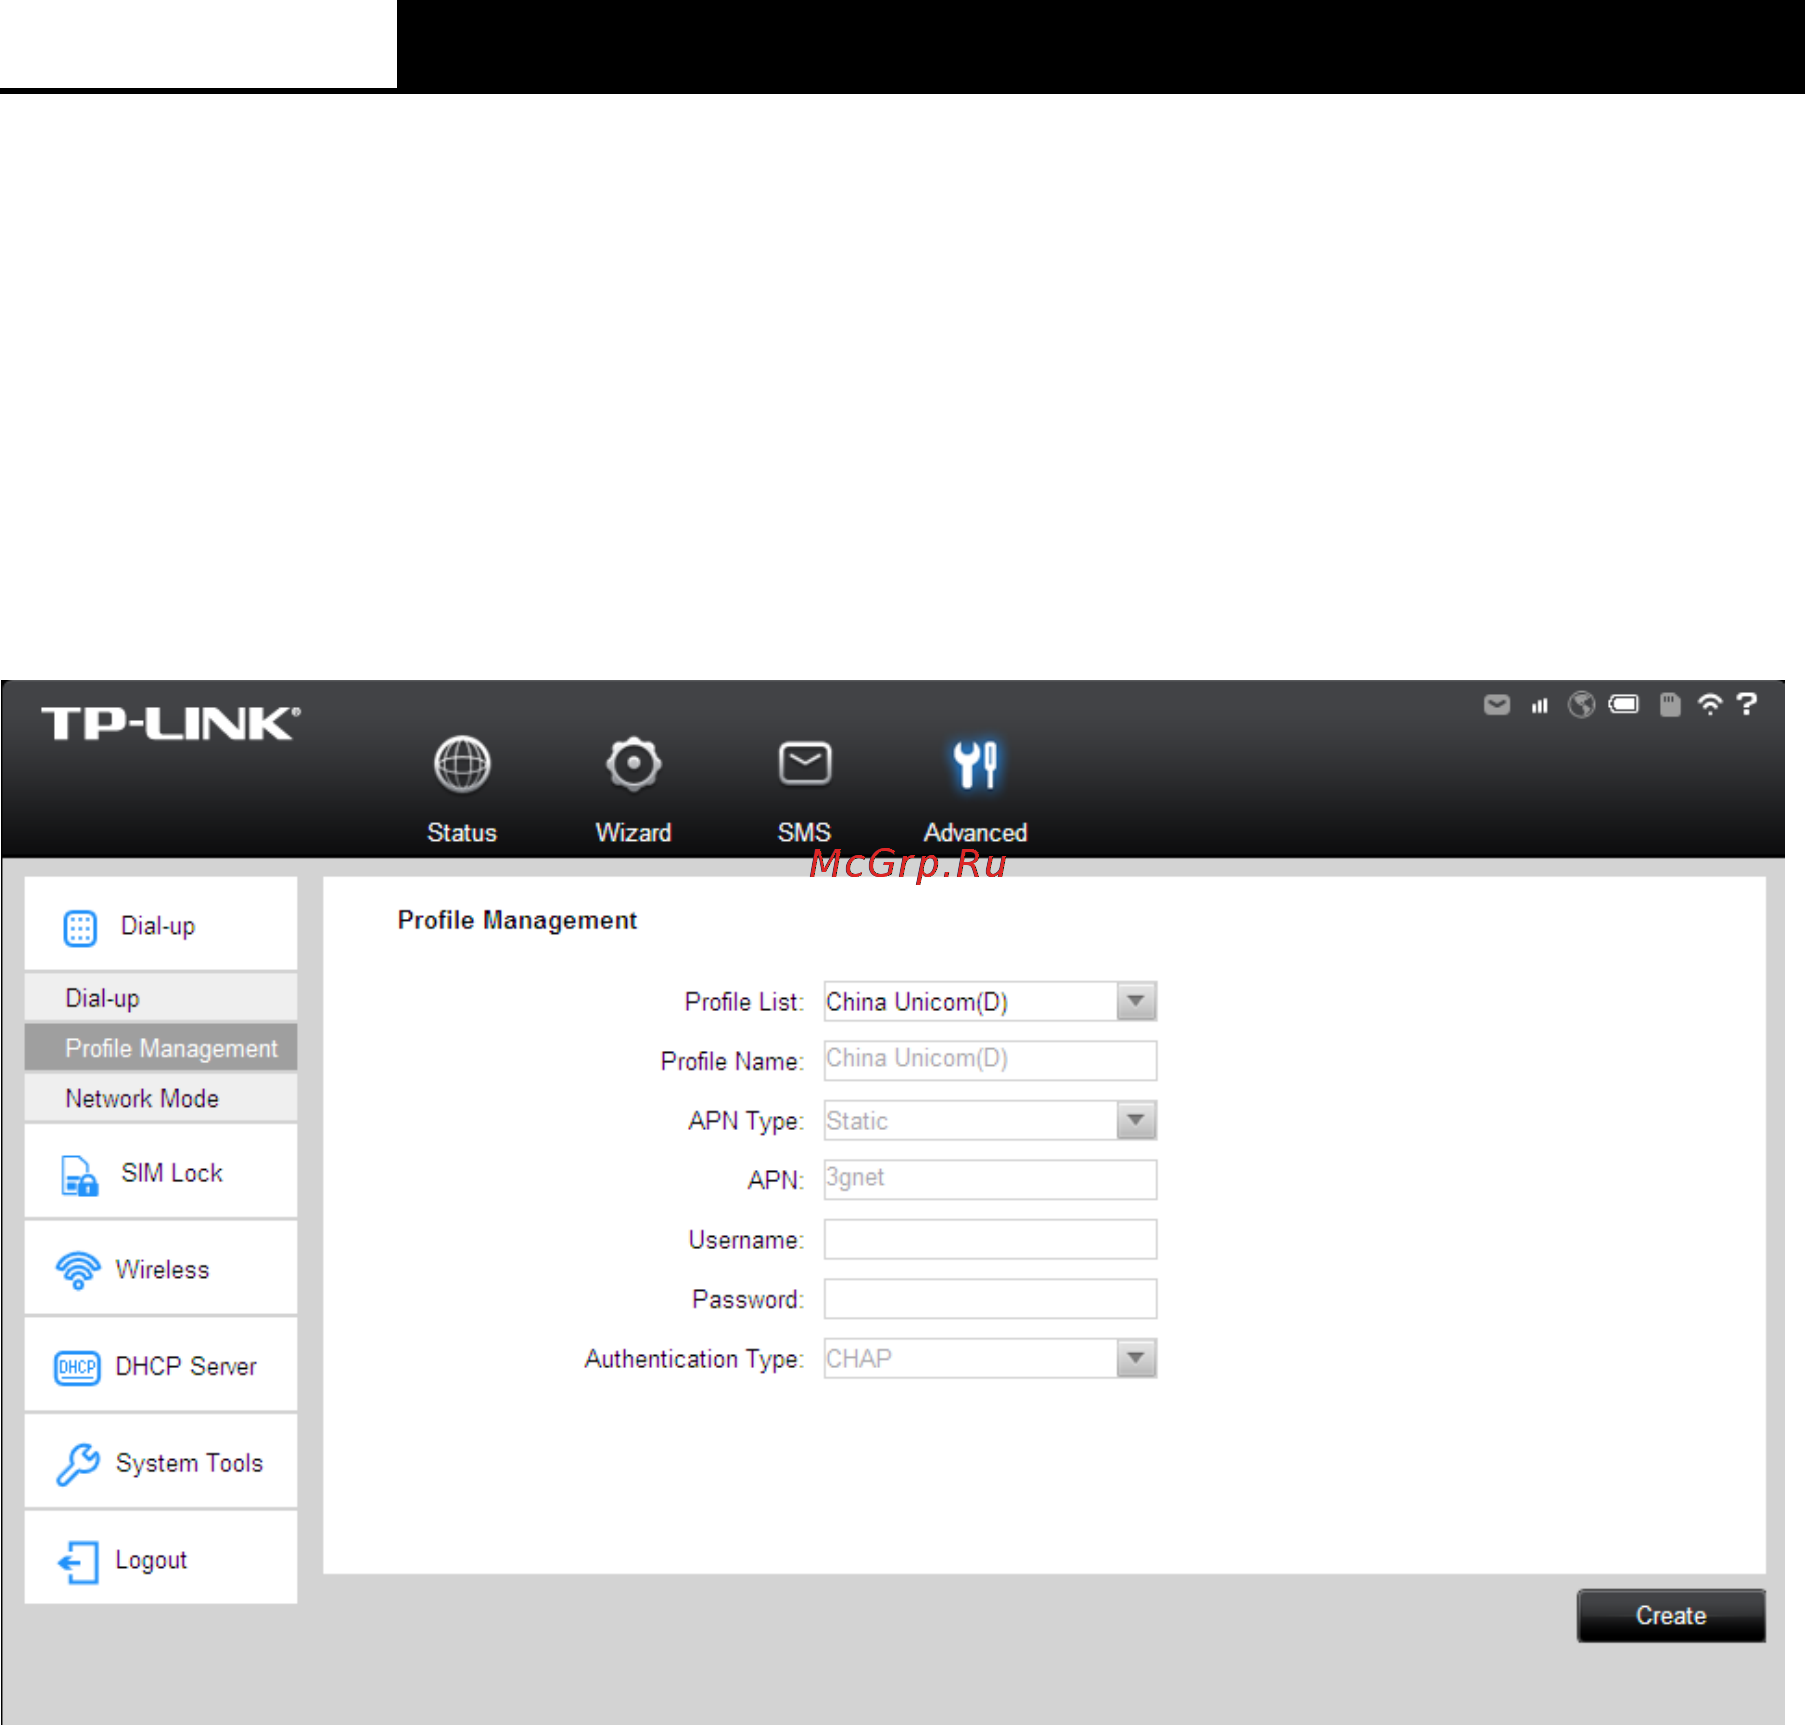Select the Dial-up submenu item
The height and width of the screenshot is (1725, 1805).
(x=161, y=998)
